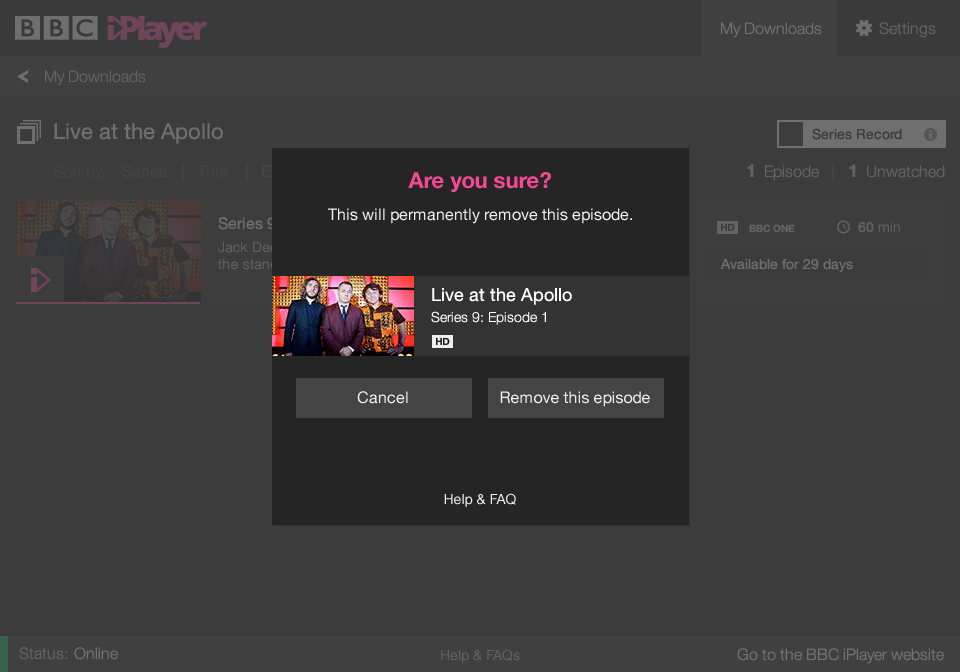
Task: Click the HD badge next to BBC ONE
Action: coord(727,228)
